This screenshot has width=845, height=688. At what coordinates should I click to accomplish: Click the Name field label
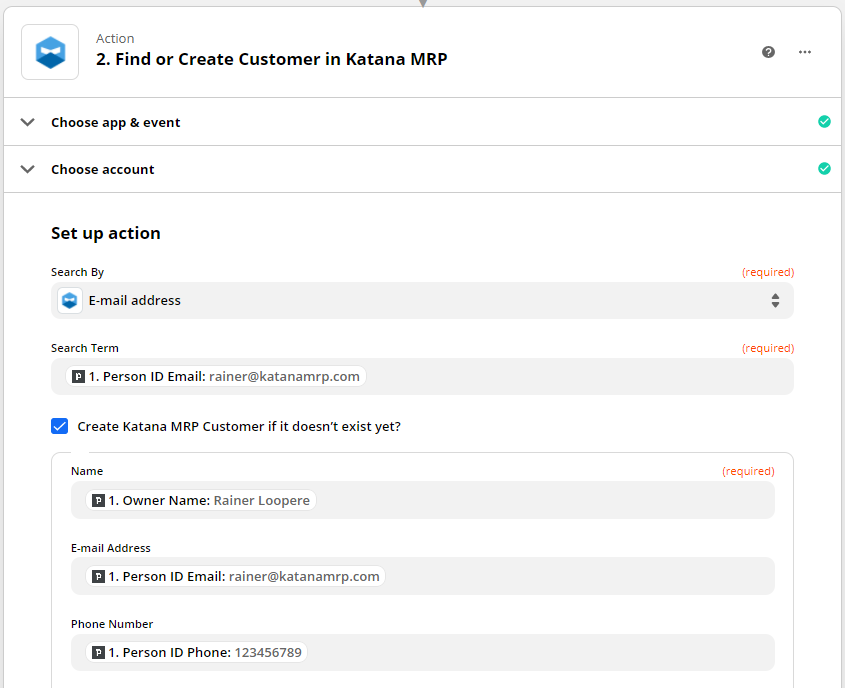tap(87, 471)
